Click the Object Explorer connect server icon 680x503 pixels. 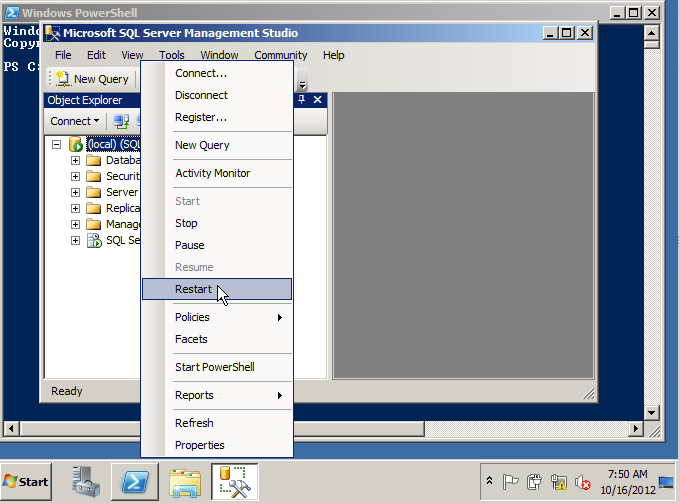pos(121,121)
